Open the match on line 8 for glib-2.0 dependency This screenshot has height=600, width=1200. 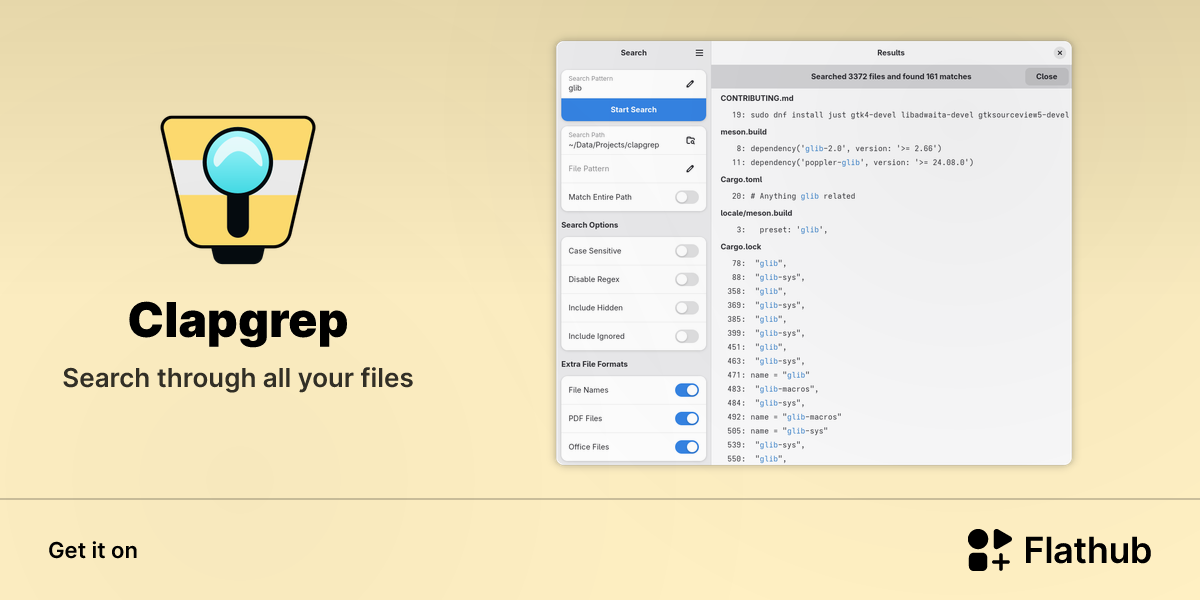pyautogui.click(x=838, y=148)
